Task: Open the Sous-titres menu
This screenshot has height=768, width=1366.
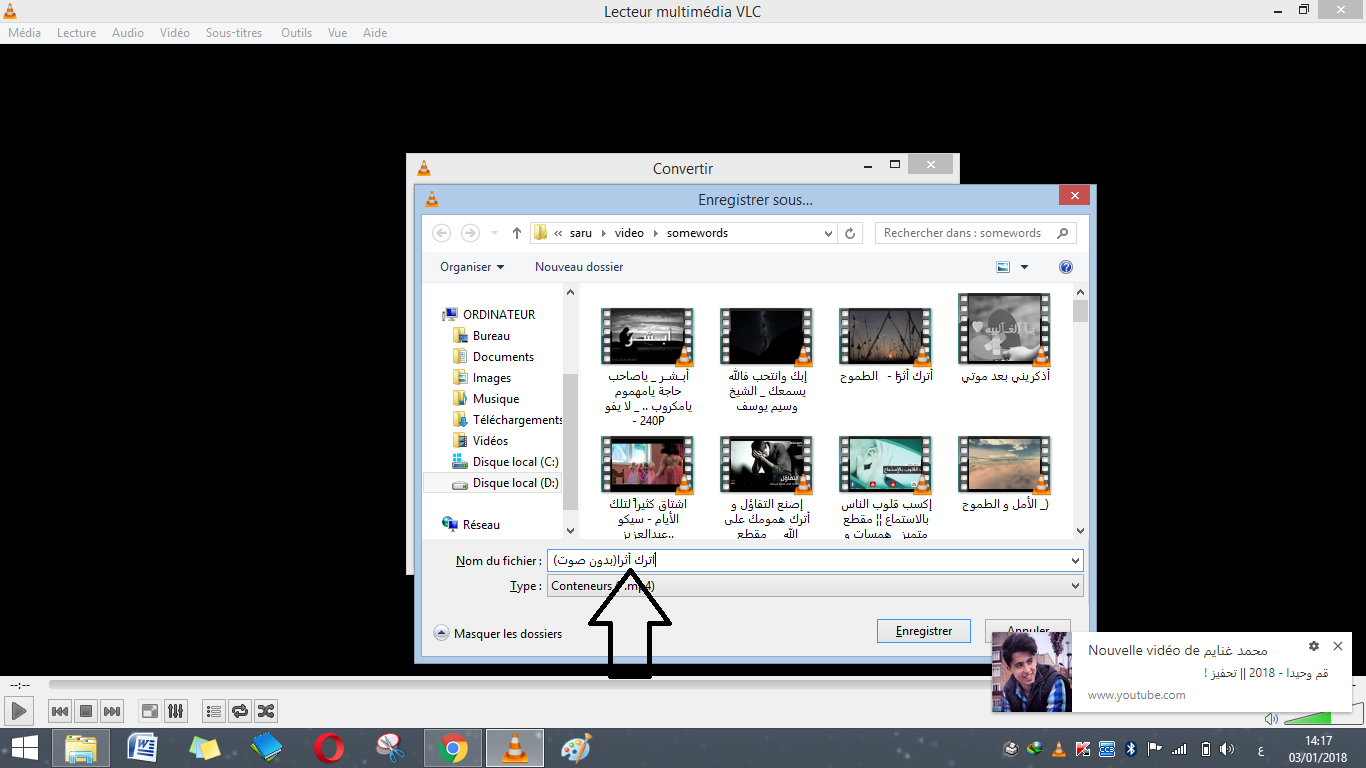Action: [234, 33]
